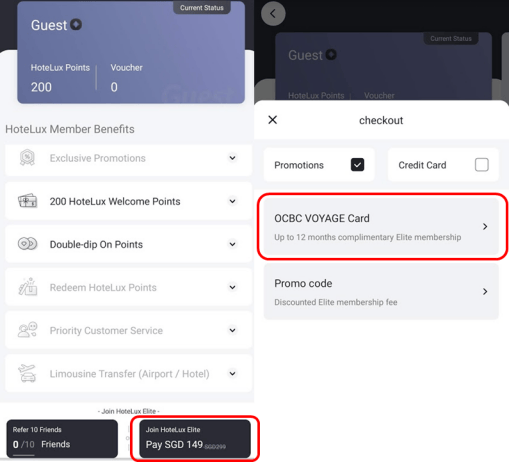Tap the back arrow circle button
Screen dimensions: 509x462
coord(273,14)
